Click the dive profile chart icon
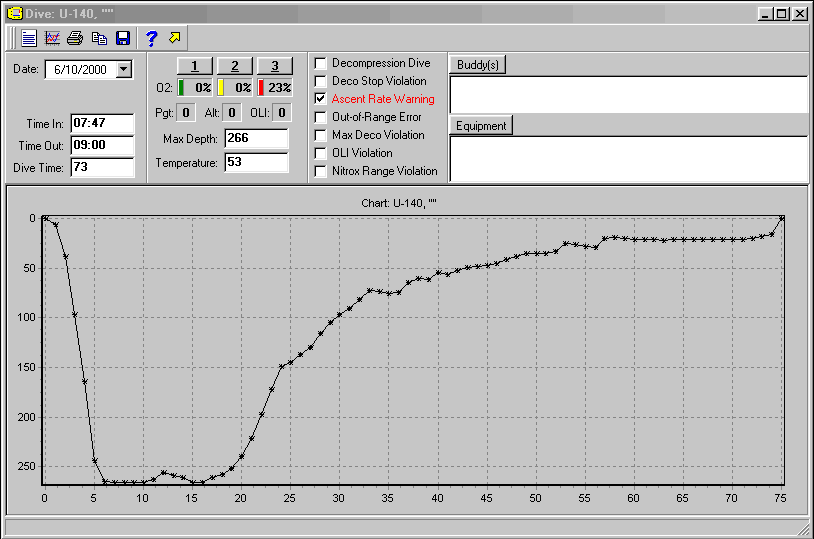This screenshot has height=539, width=814. point(52,38)
